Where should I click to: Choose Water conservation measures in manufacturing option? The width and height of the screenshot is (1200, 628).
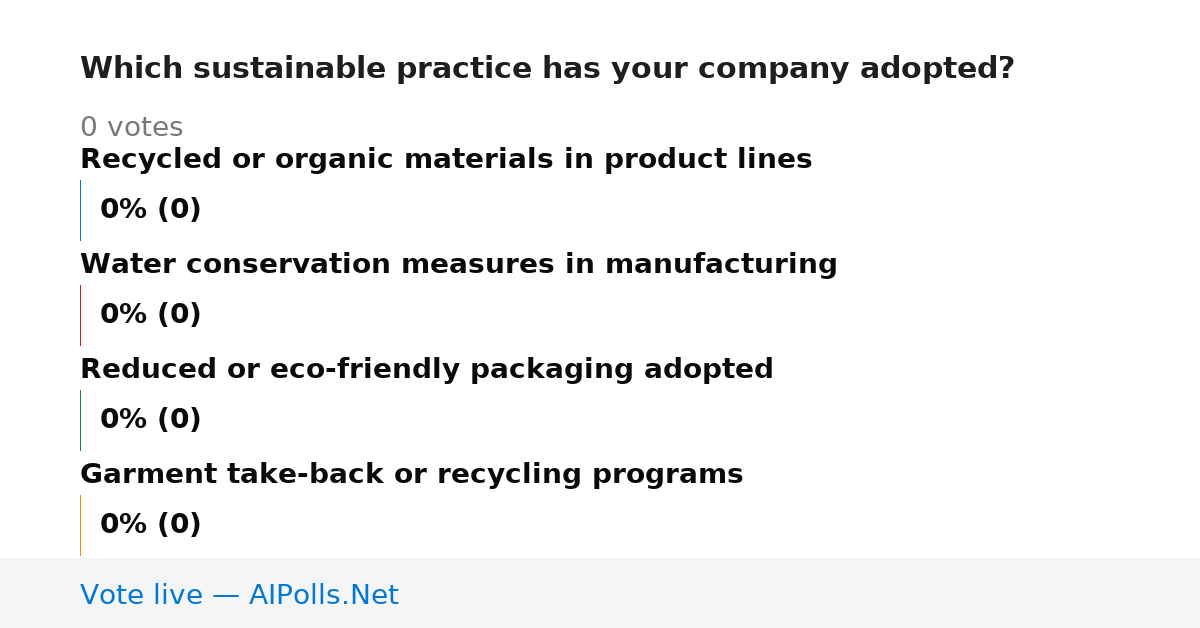[459, 265]
